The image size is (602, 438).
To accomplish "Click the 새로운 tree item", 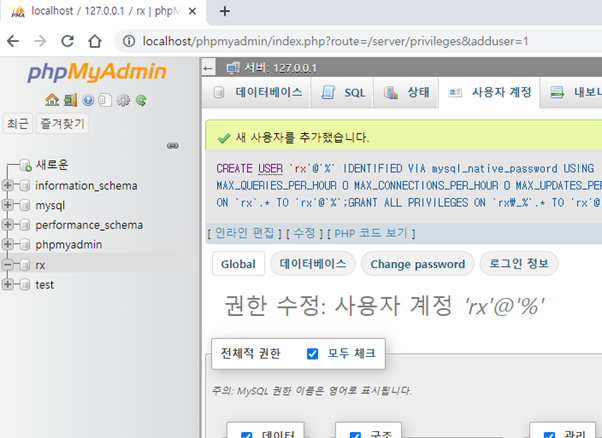I will click(x=52, y=165).
